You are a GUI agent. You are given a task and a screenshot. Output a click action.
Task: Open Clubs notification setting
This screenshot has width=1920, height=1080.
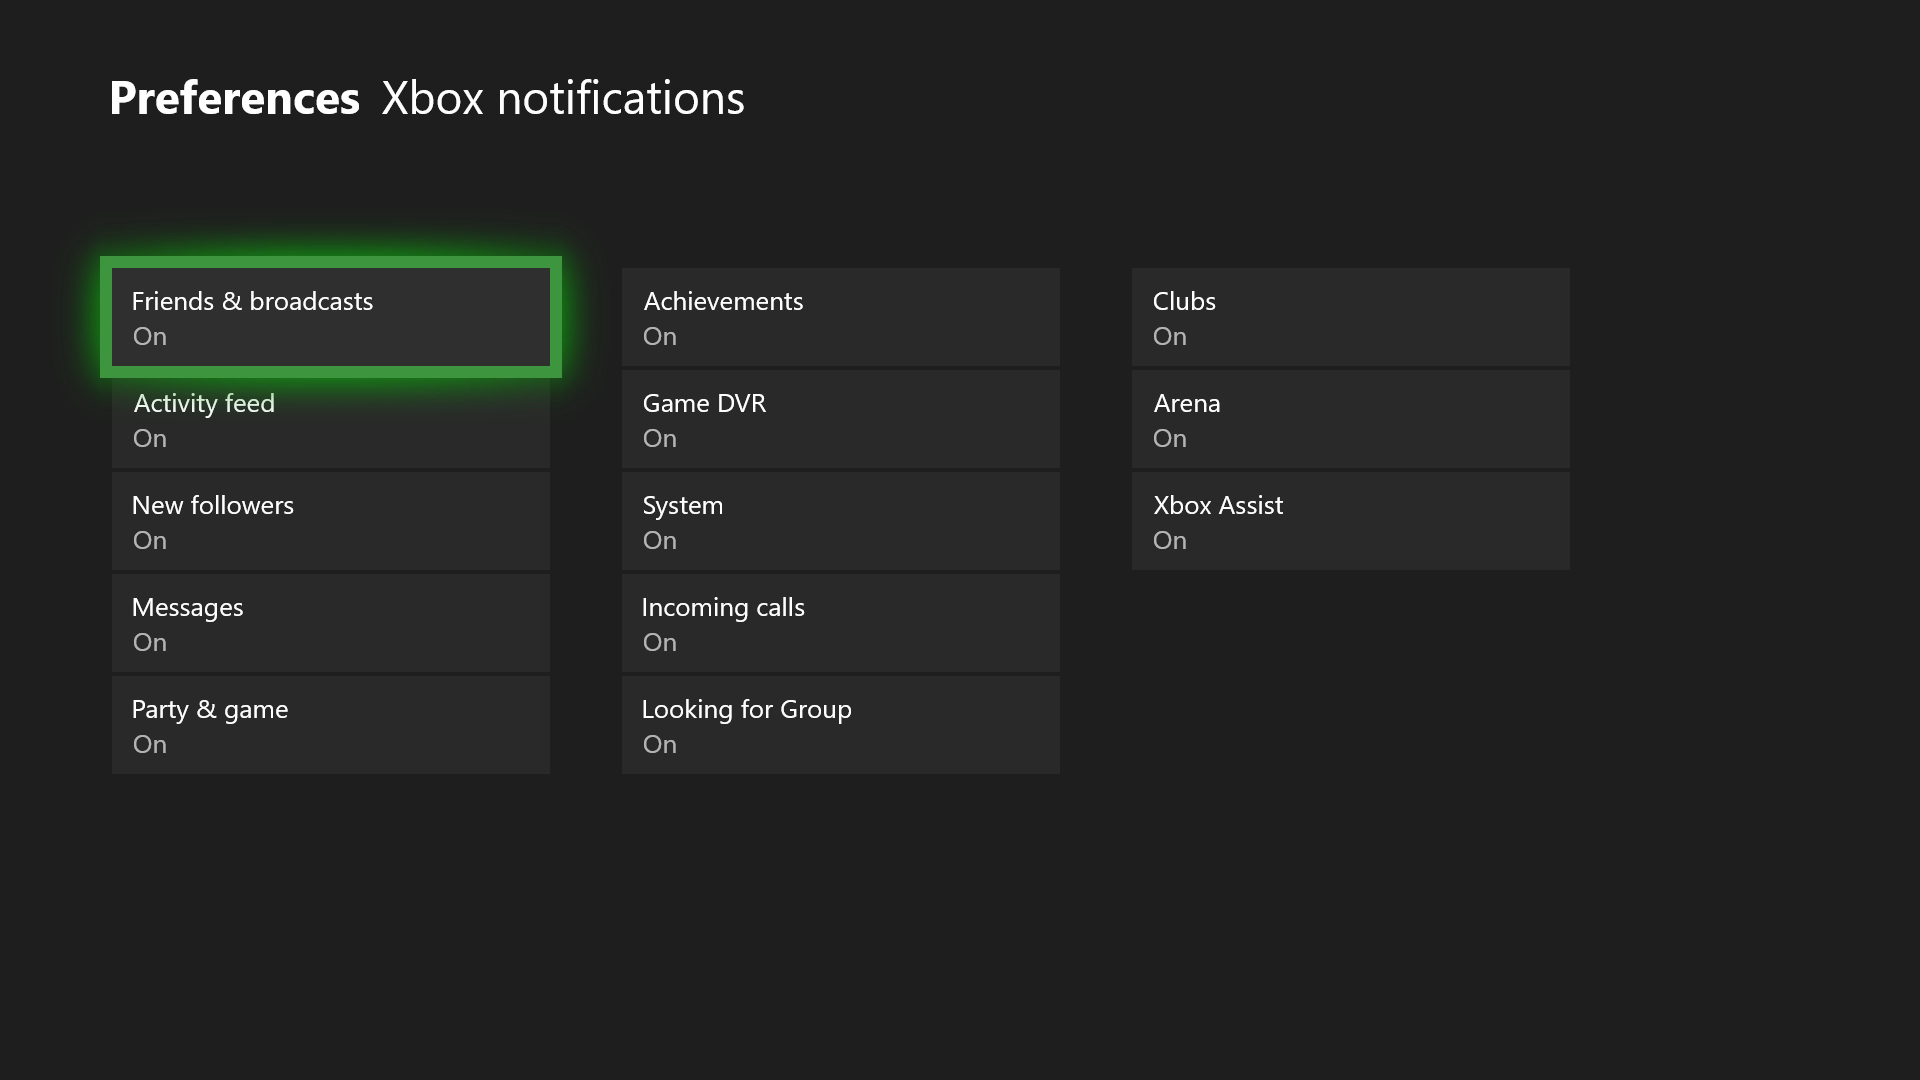(x=1350, y=317)
